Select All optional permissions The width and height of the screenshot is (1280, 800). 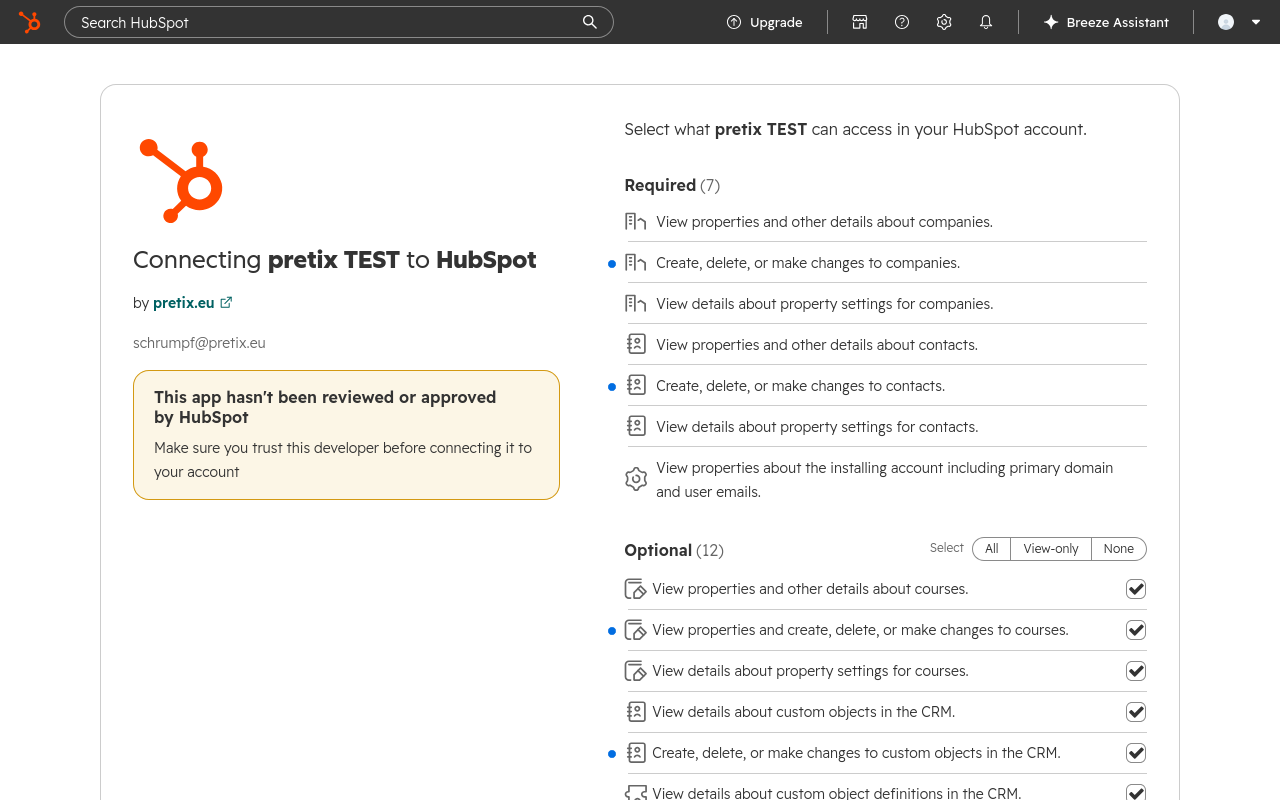pos(991,549)
